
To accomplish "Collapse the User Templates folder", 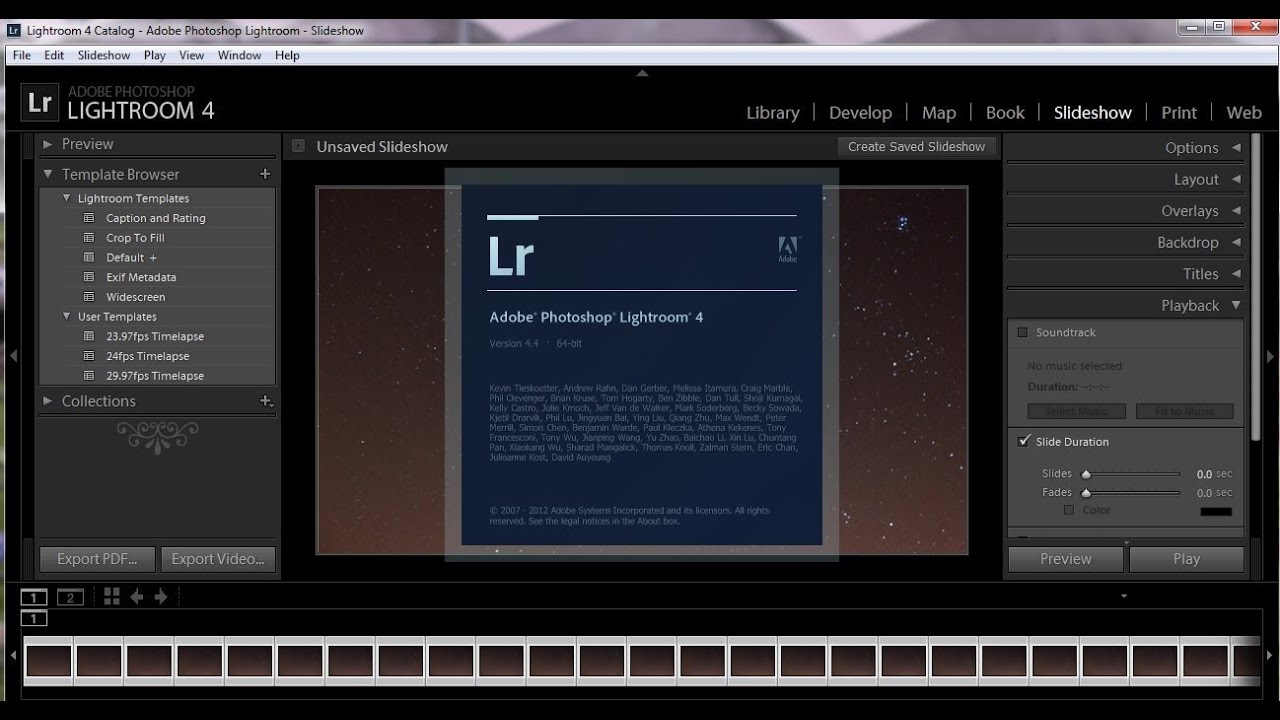I will coord(67,316).
